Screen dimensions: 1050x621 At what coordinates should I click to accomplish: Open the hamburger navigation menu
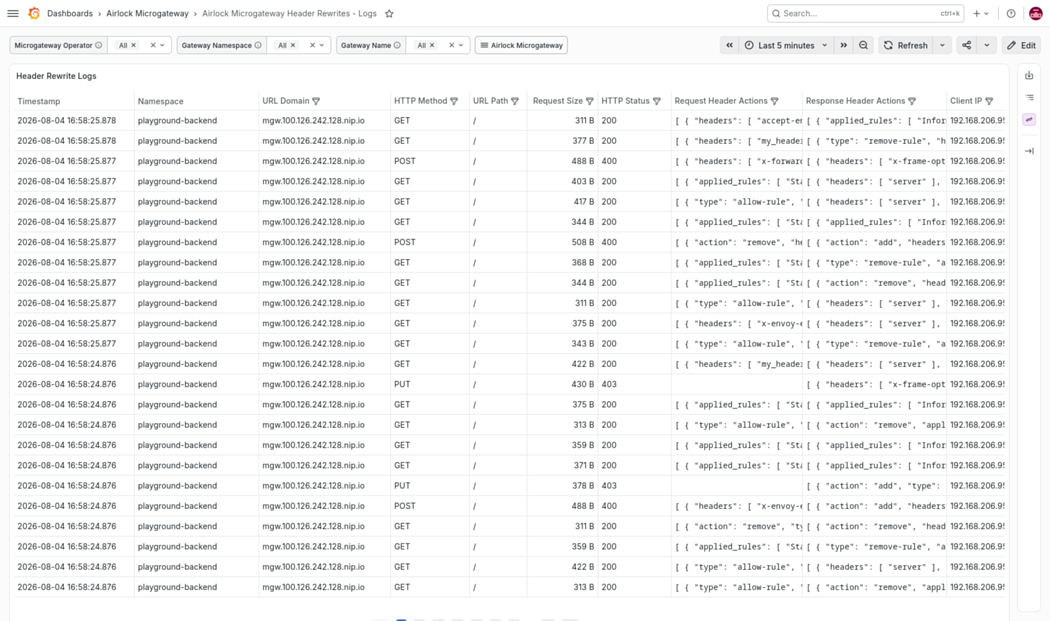click(x=13, y=13)
